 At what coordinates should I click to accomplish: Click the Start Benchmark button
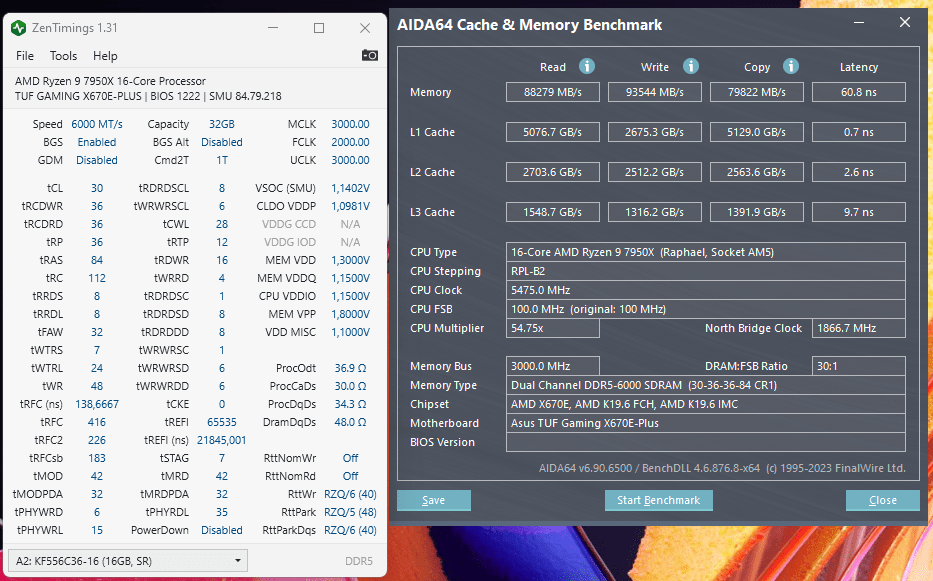(658, 500)
